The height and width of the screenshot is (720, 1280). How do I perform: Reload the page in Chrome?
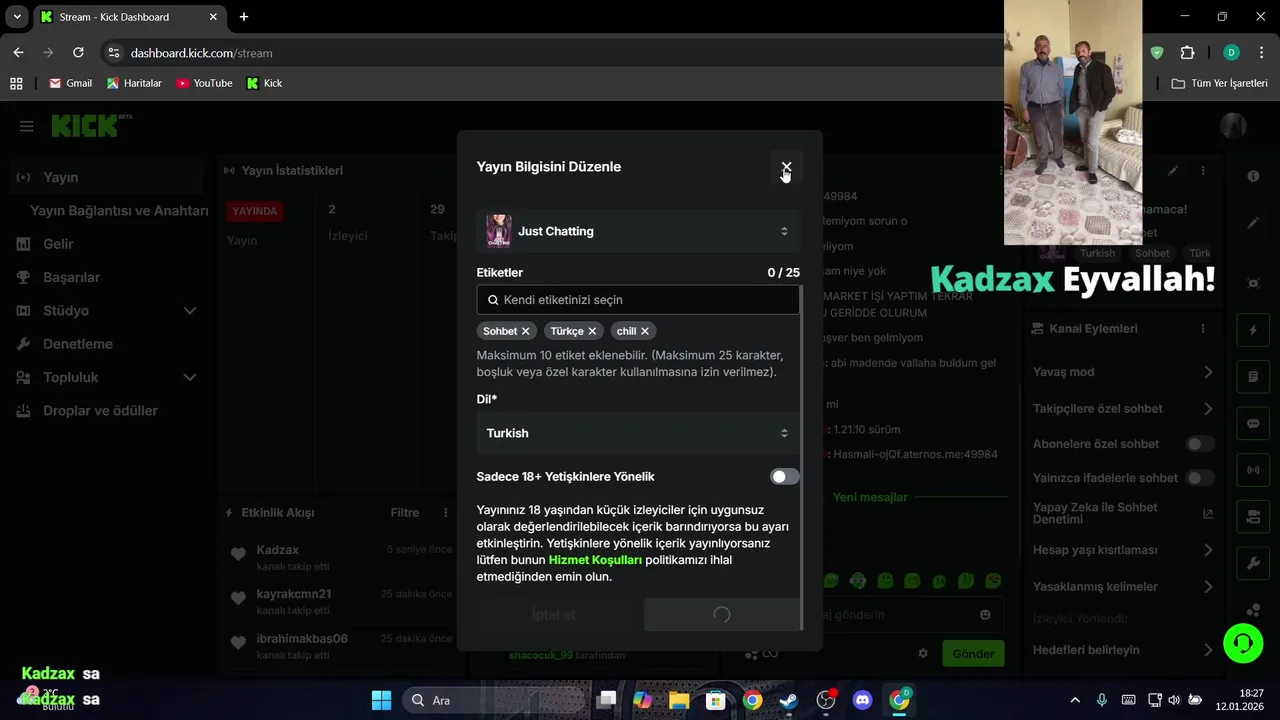[x=78, y=52]
